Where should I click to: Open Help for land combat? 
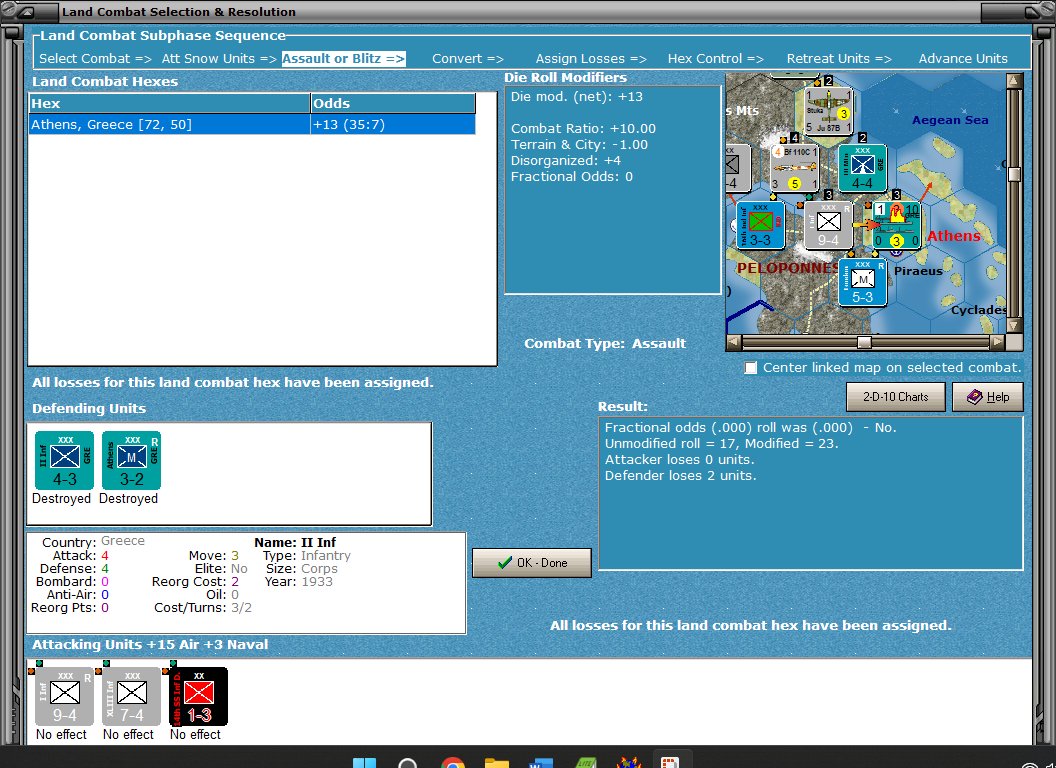pos(987,397)
